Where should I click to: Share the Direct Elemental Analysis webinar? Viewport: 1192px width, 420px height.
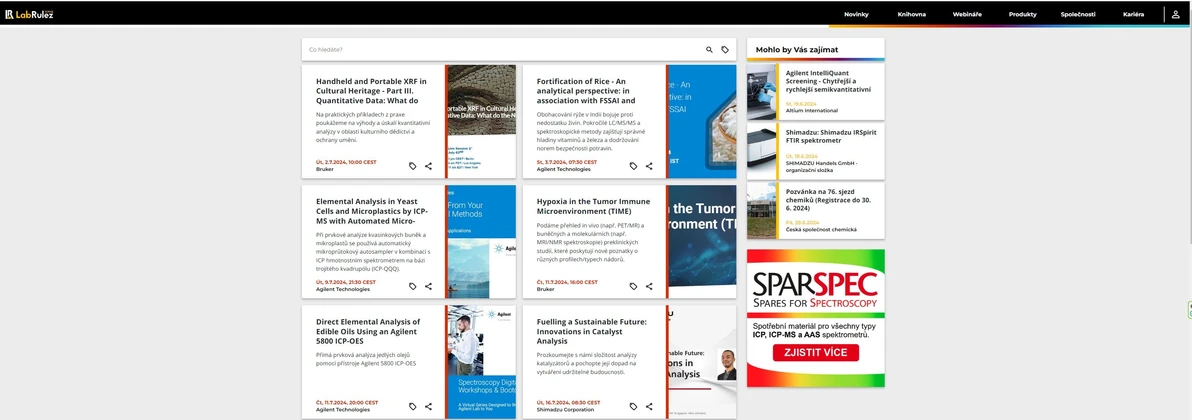[x=429, y=406]
